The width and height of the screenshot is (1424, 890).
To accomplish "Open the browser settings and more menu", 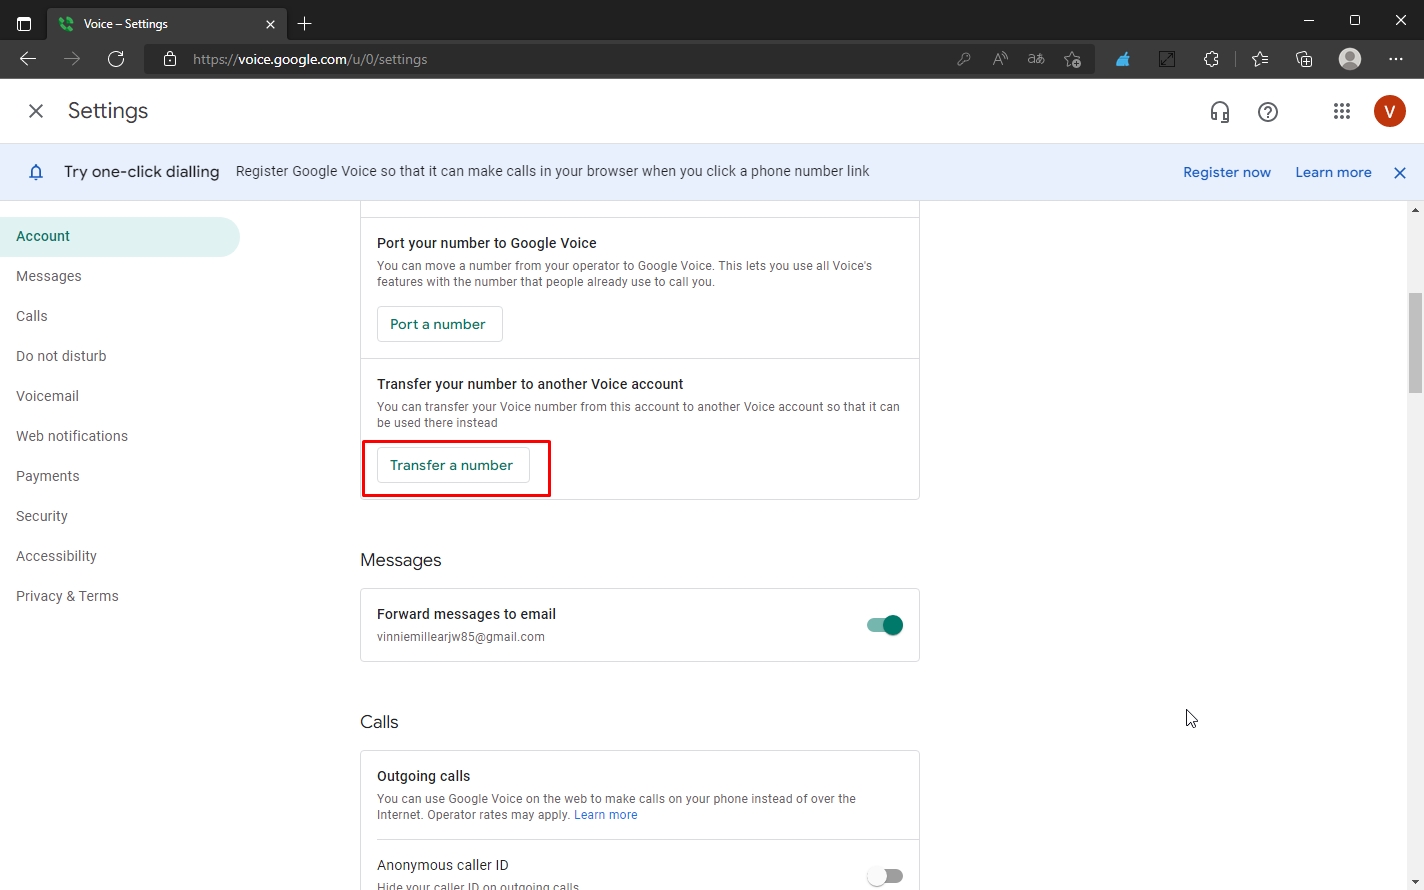I will 1396,59.
